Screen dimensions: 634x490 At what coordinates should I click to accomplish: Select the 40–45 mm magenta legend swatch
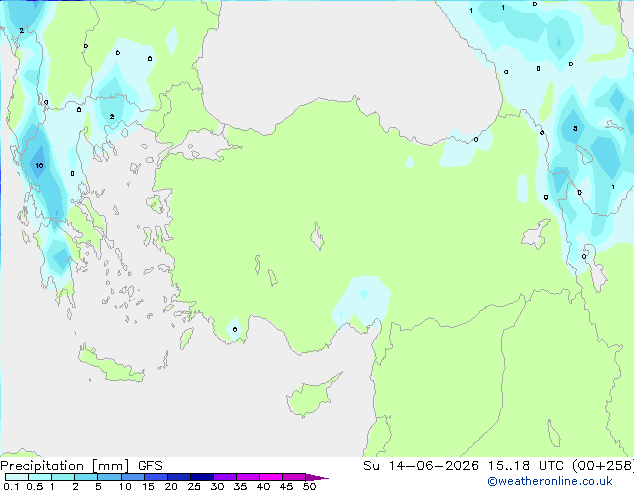(271, 477)
